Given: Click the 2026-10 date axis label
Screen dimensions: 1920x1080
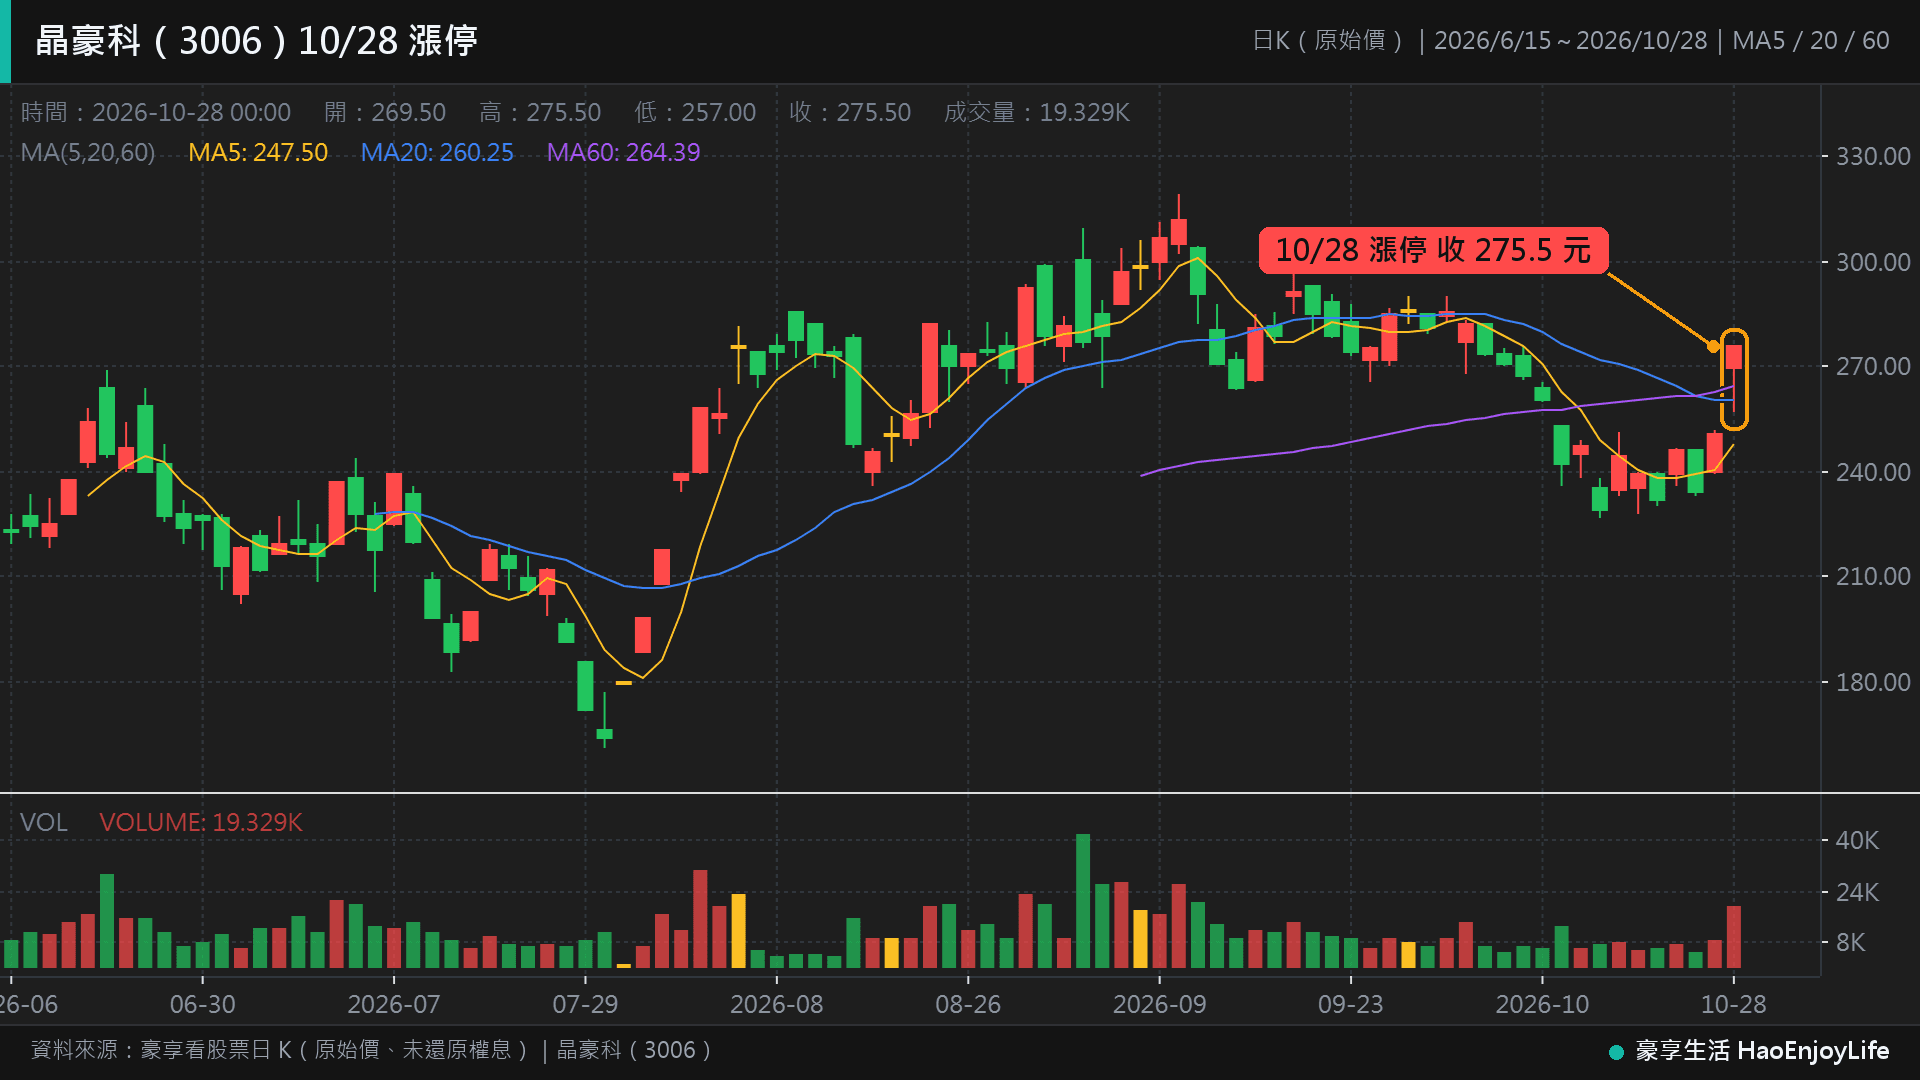Looking at the screenshot, I should pos(1542,1004).
